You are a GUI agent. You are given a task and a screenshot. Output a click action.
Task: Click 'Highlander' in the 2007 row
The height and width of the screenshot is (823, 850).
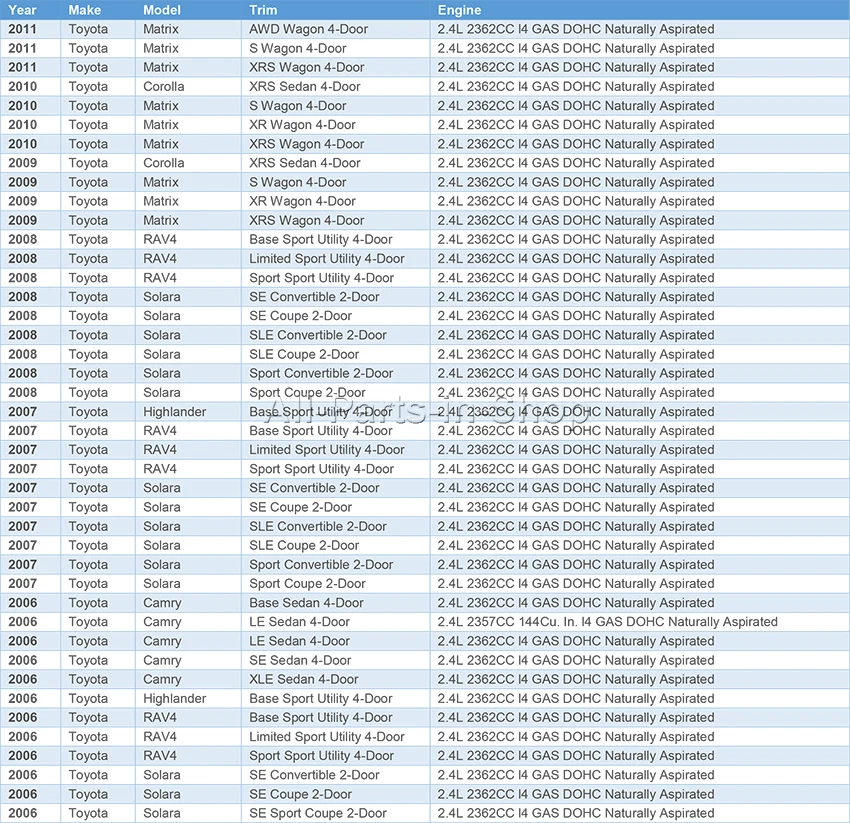click(x=175, y=412)
